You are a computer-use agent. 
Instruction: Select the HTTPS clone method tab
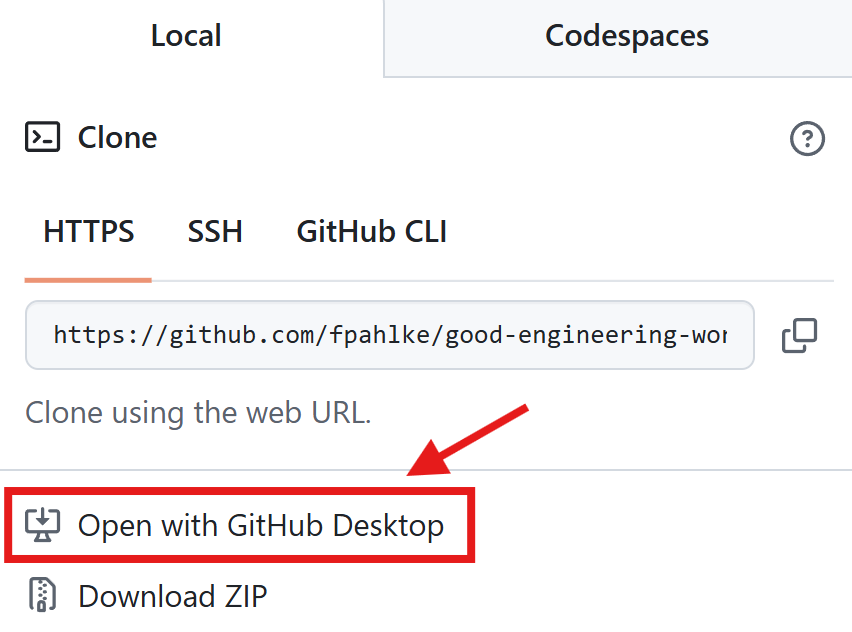point(89,232)
